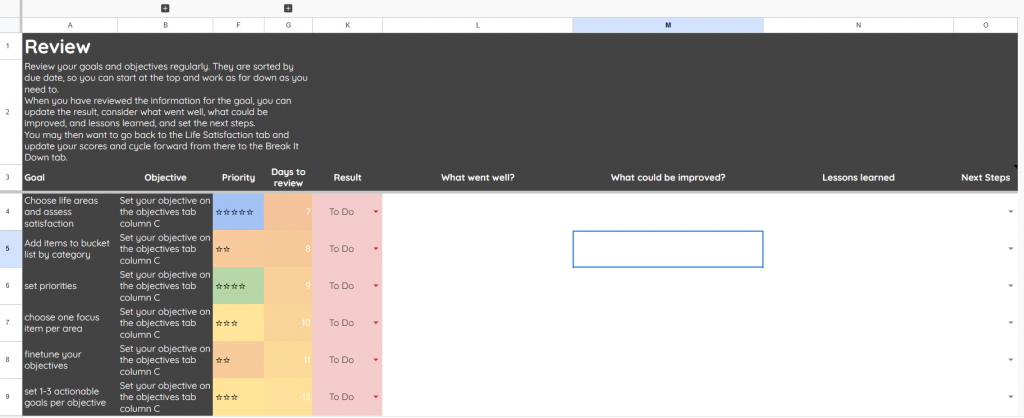Screen dimensions: 1024x418
Task: Select column M header
Action: 668,25
